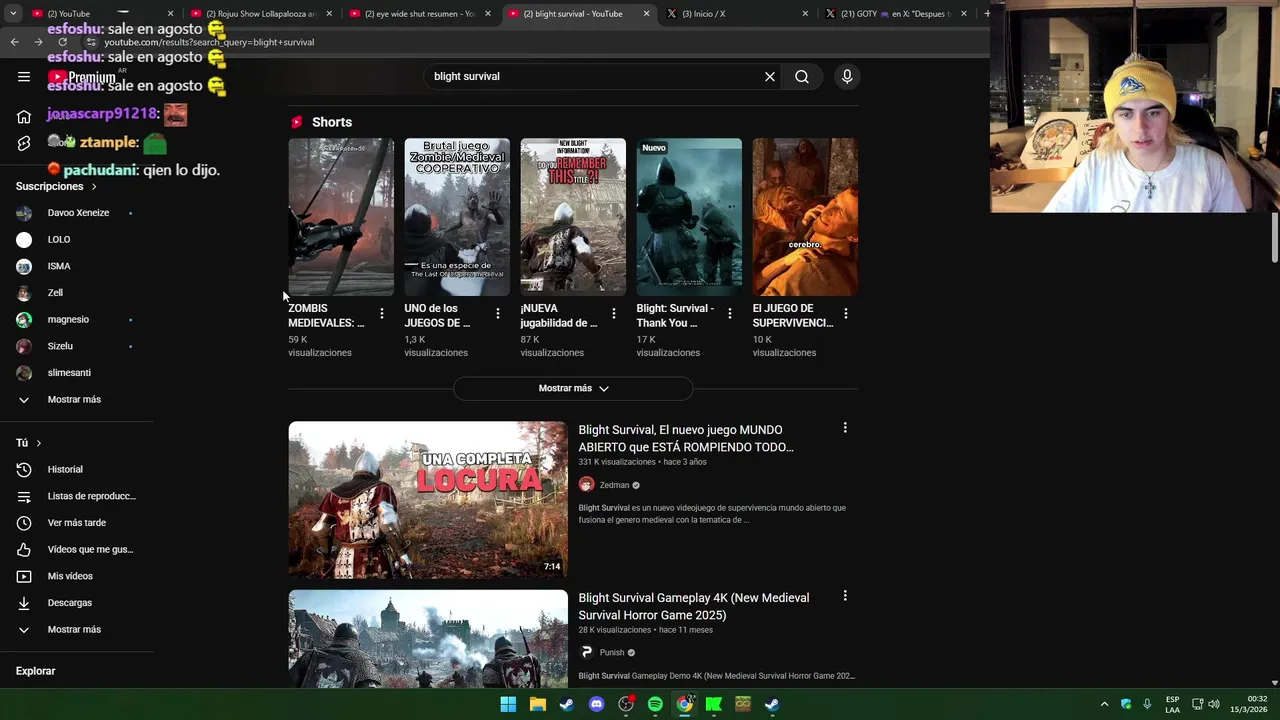1280x720 pixels.
Task: Expand Shorts with Mostrar más button
Action: click(x=573, y=388)
